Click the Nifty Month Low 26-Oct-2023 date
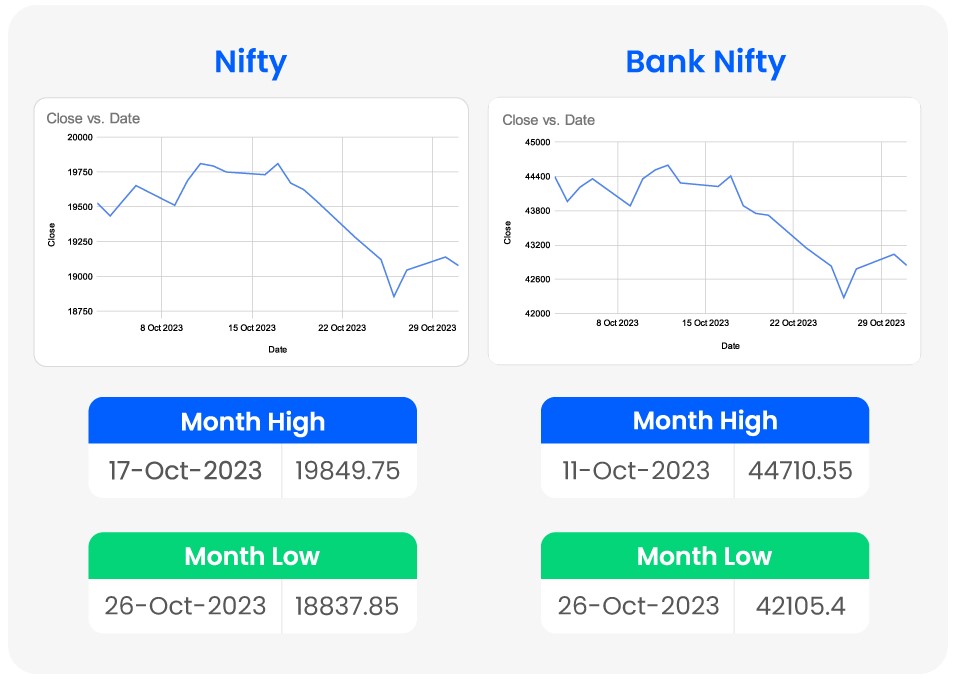953x679 pixels. tap(185, 606)
